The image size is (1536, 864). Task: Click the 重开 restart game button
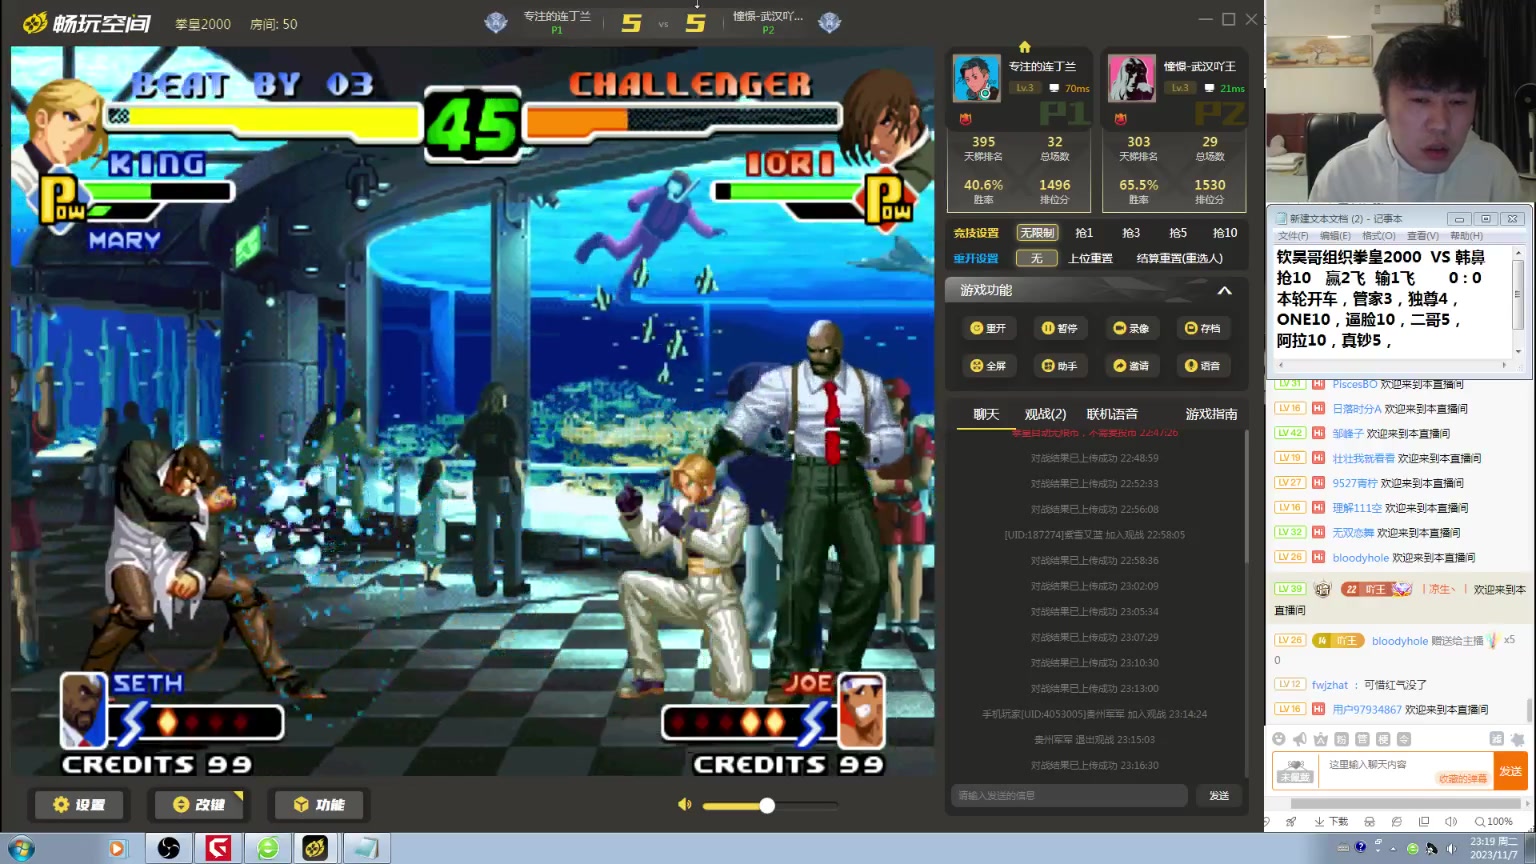click(988, 328)
